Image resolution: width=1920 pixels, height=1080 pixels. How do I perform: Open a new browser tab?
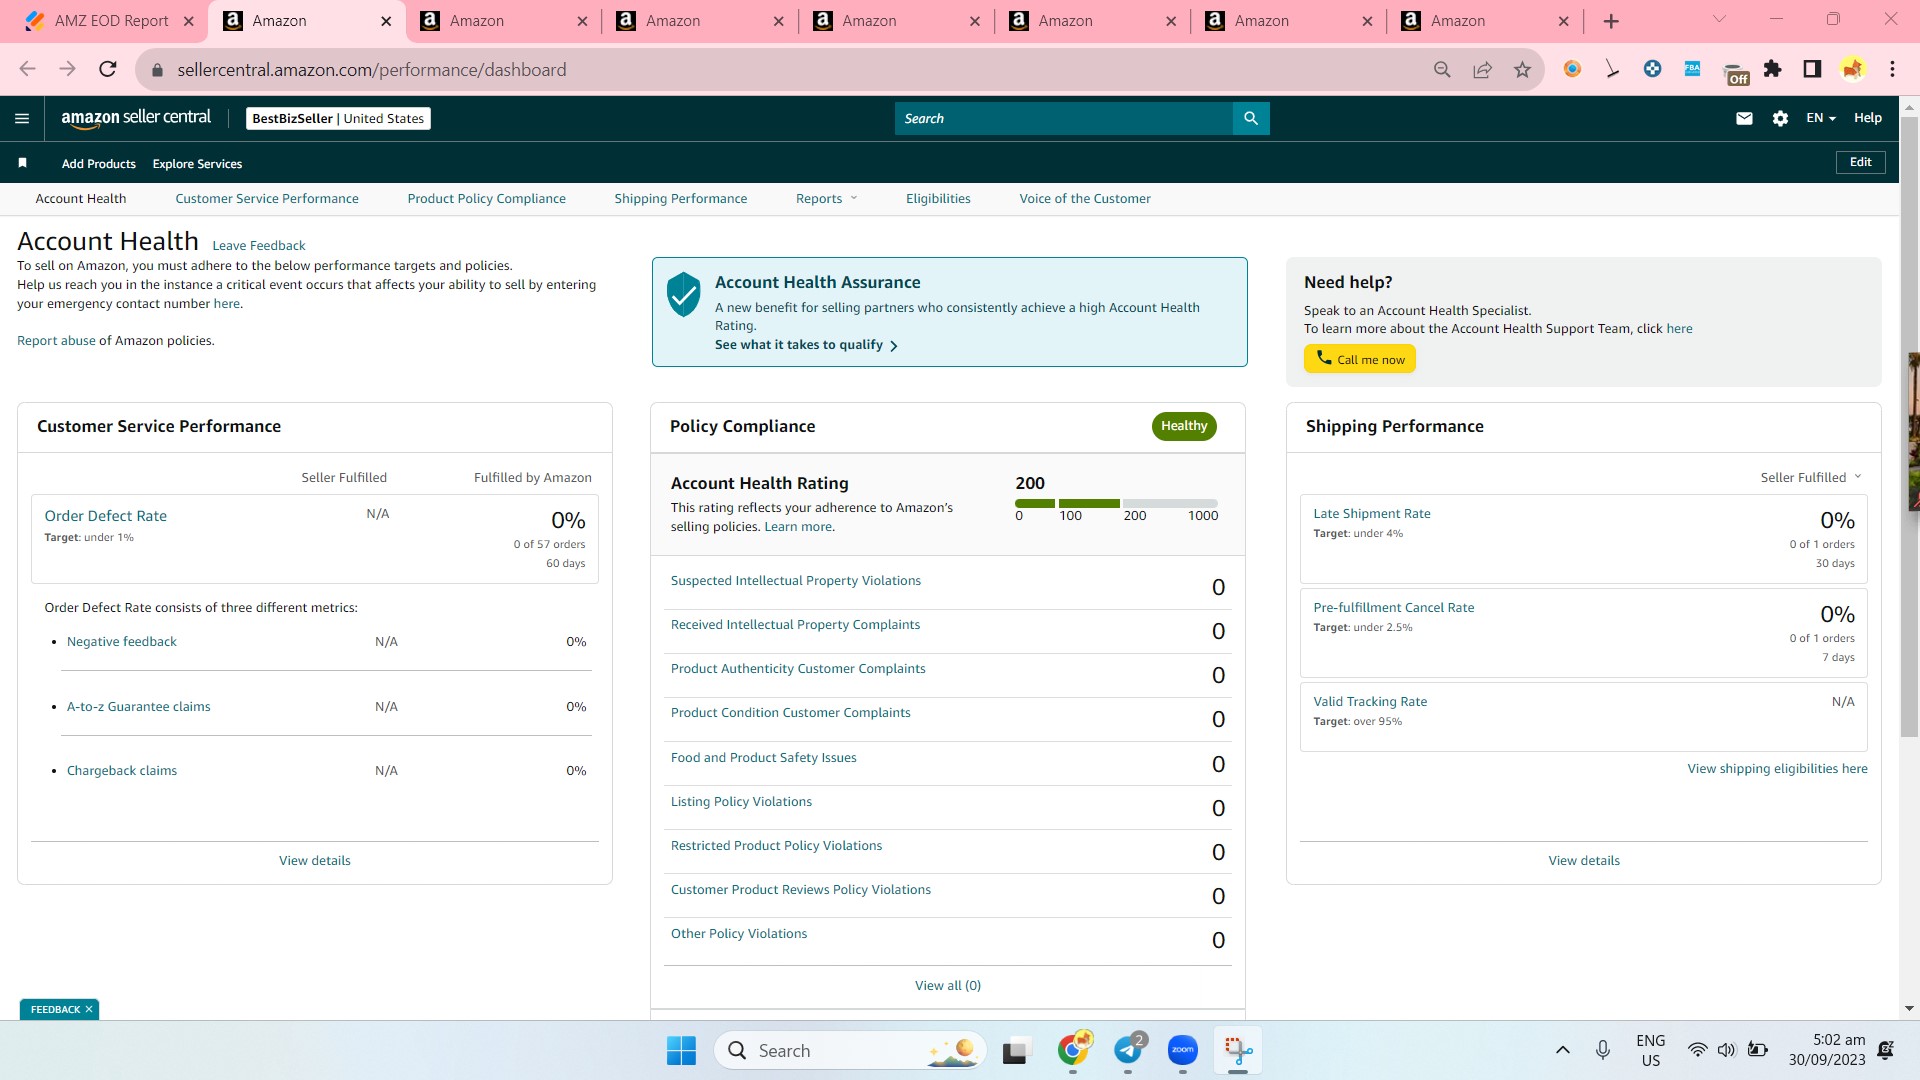[x=1611, y=21]
